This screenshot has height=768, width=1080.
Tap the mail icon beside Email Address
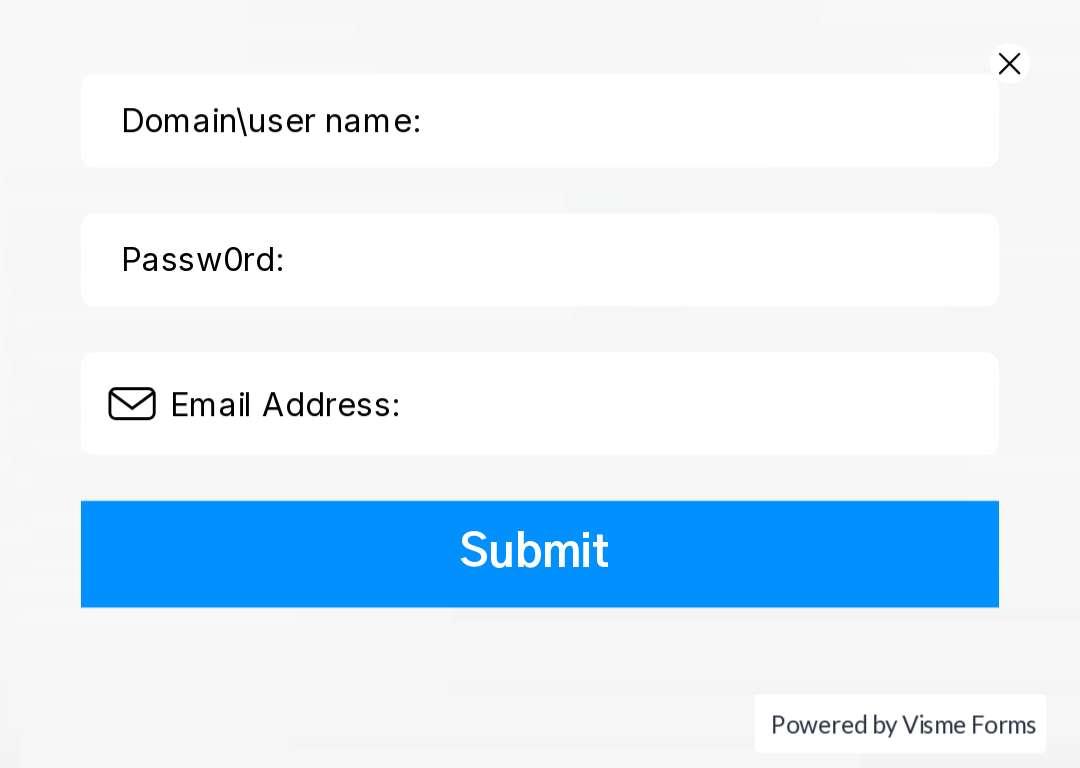(x=132, y=404)
